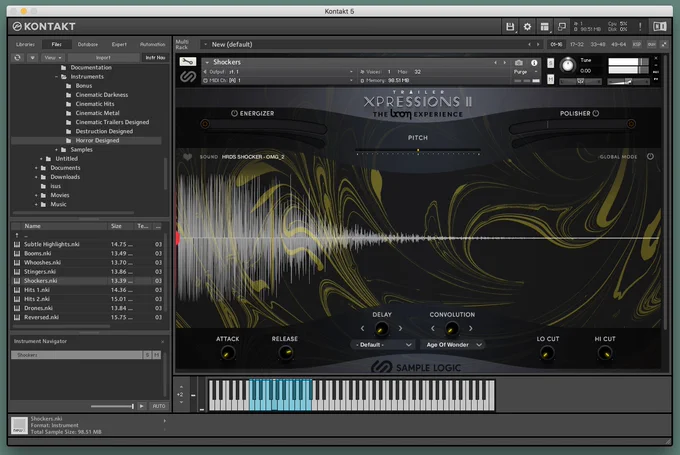Click next delay preset arrow

(x=400, y=329)
